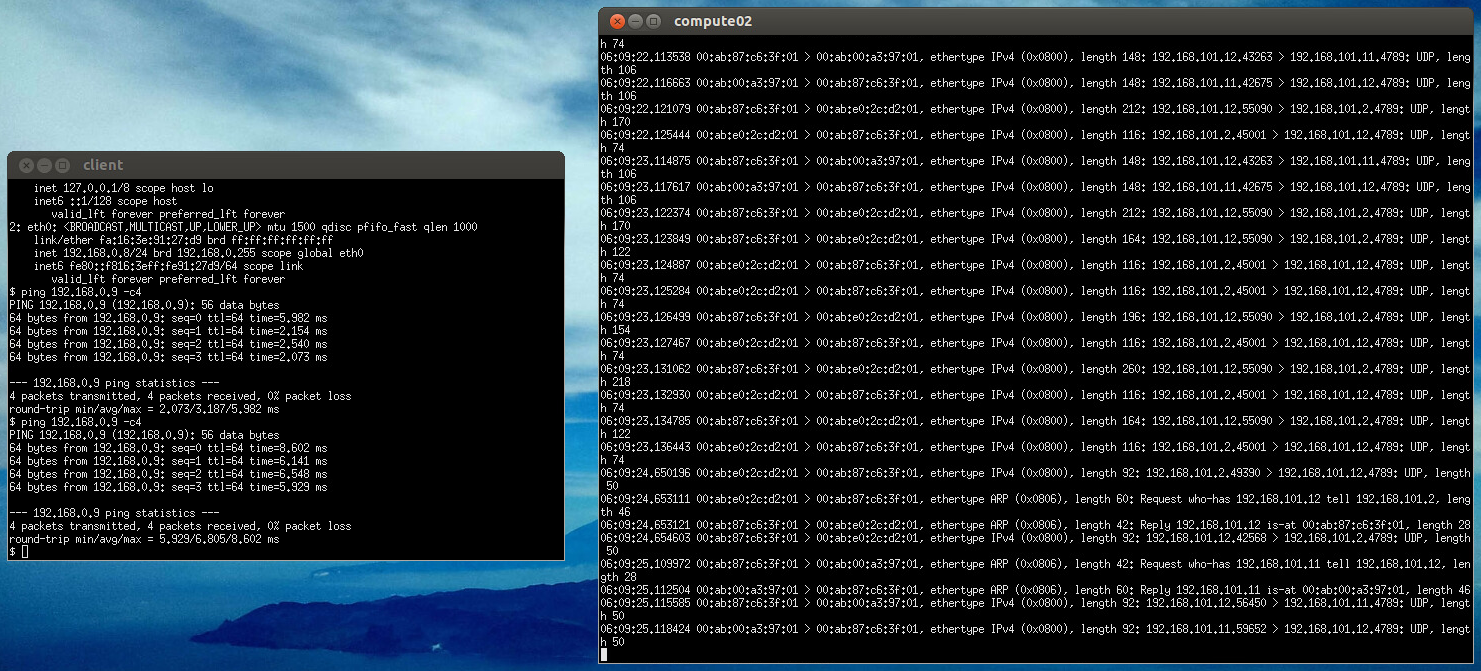Screen dimensions: 1481x671
Task: Click the dimmed close icon on the client titlebar
Action: click(27, 165)
